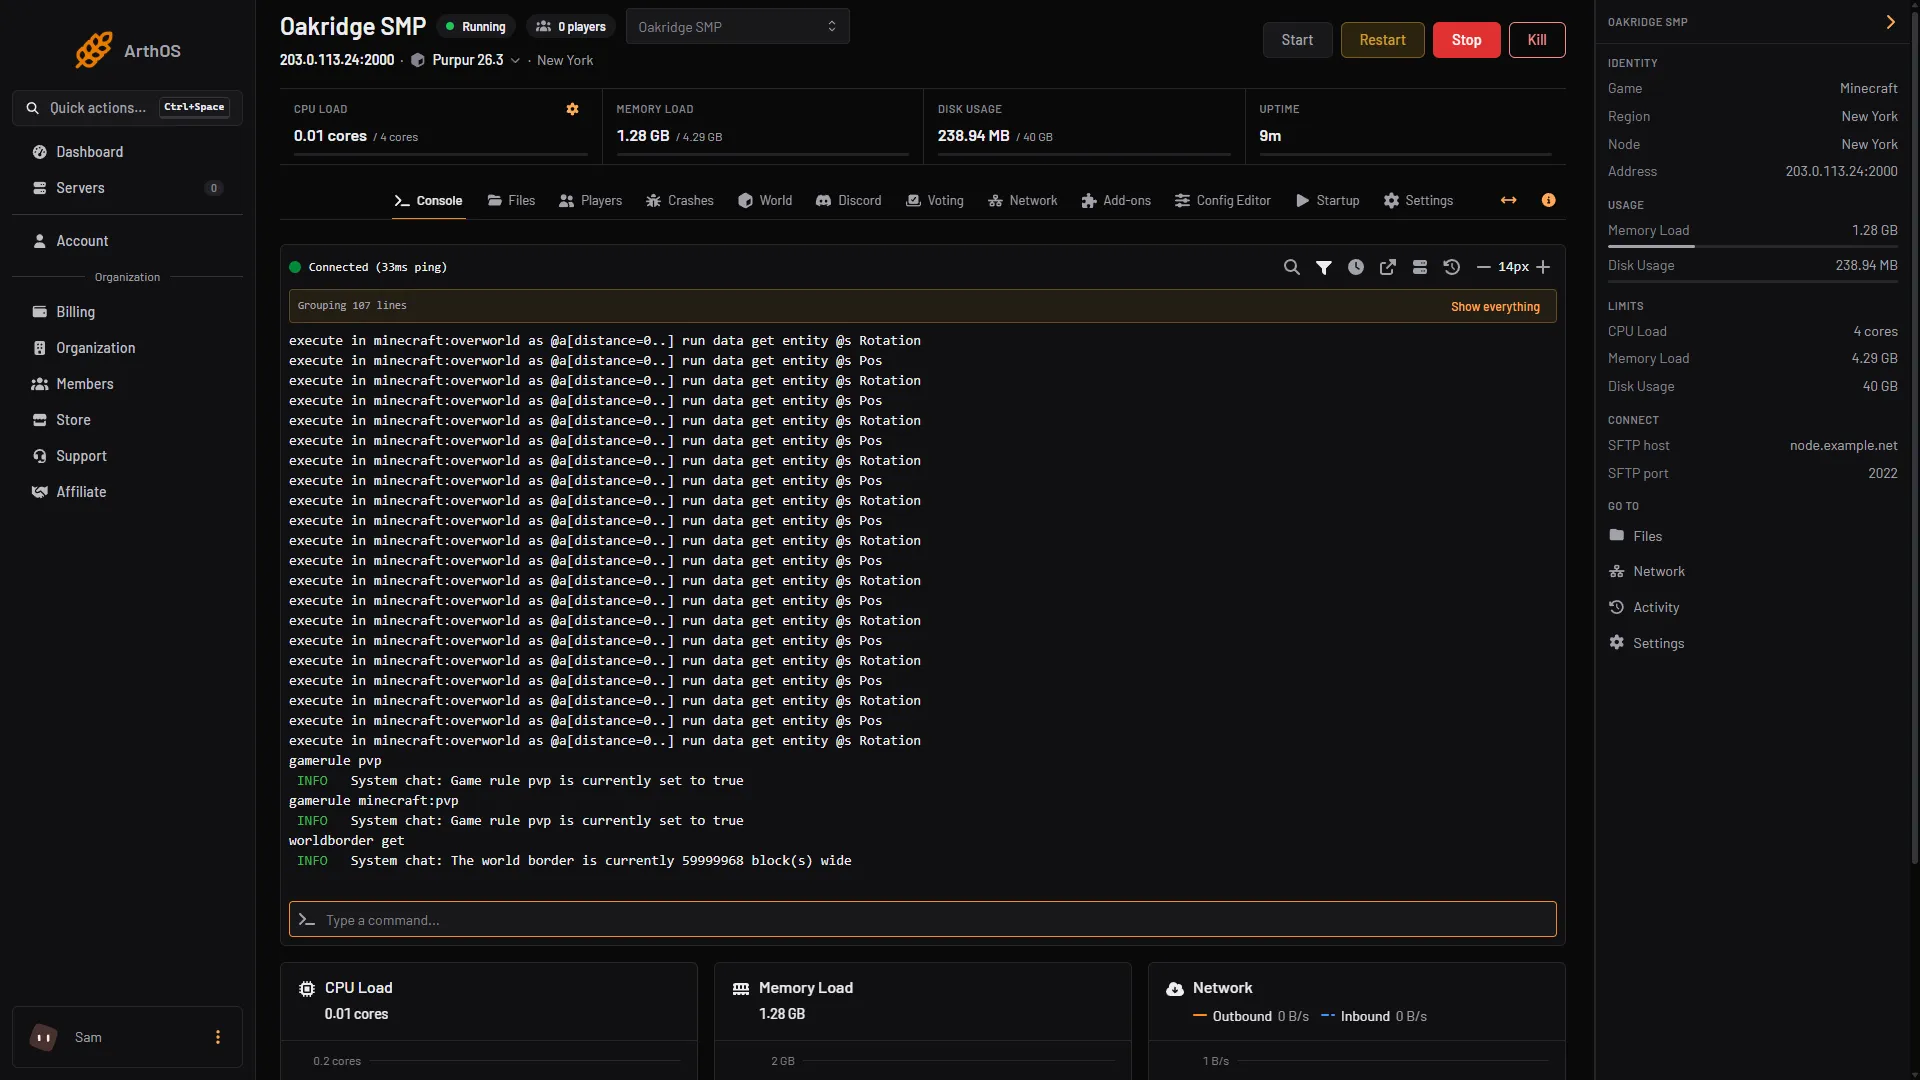Open the Oakridge SMP server selector
1920x1080 pixels.
[738, 27]
